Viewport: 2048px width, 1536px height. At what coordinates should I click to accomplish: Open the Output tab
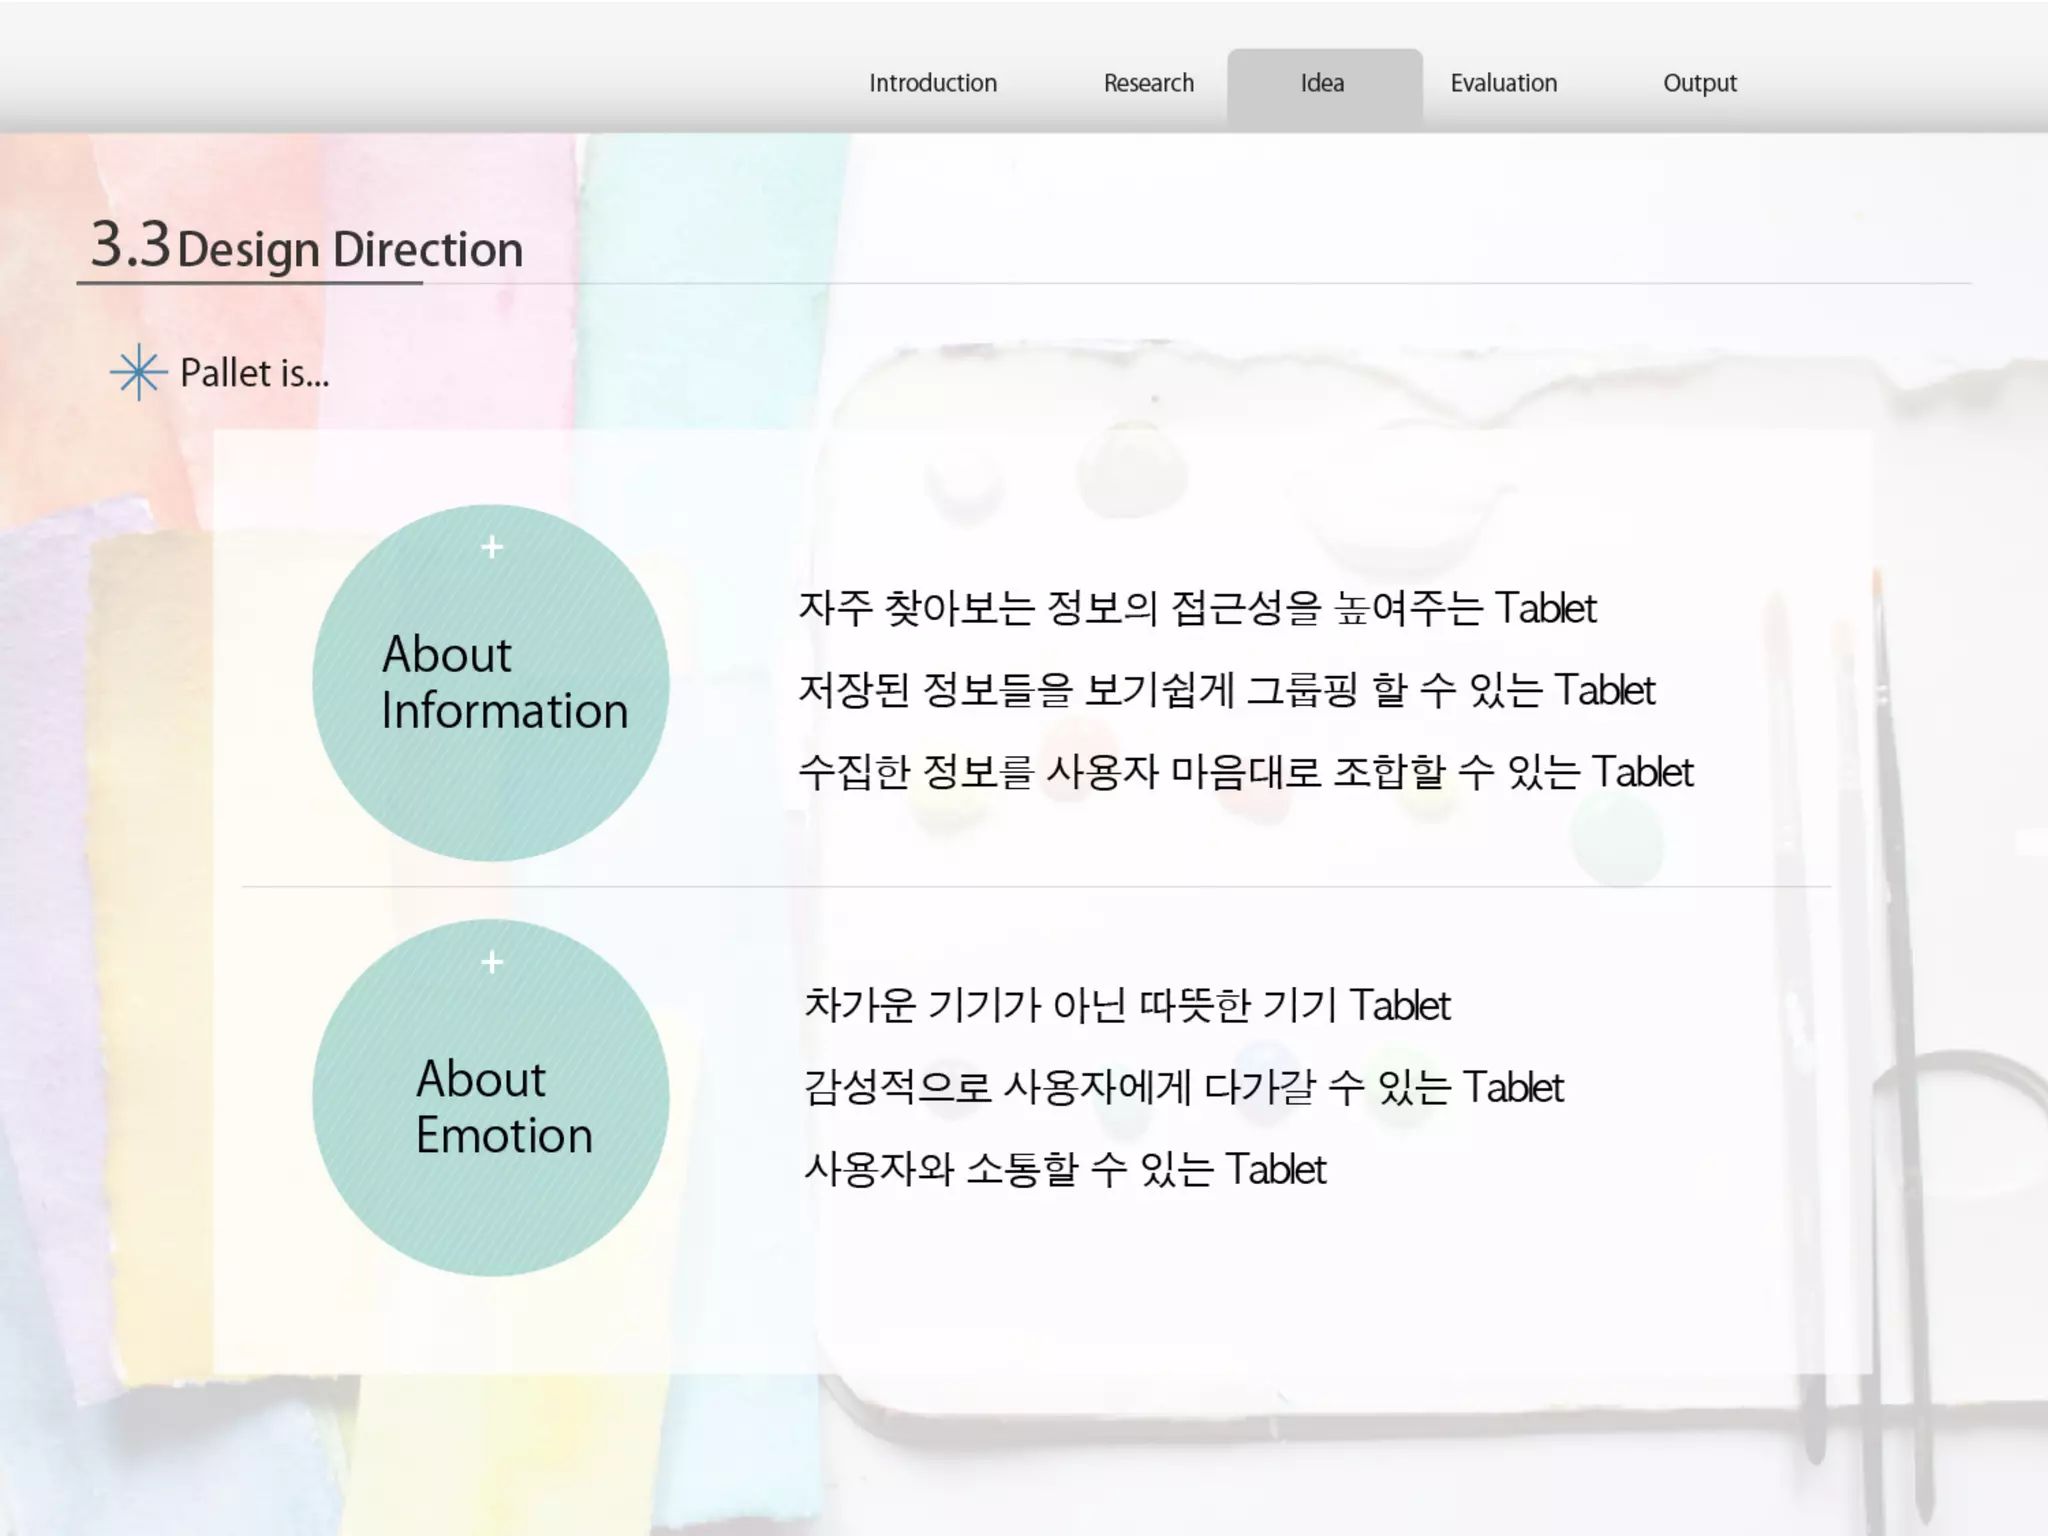pyautogui.click(x=1699, y=83)
